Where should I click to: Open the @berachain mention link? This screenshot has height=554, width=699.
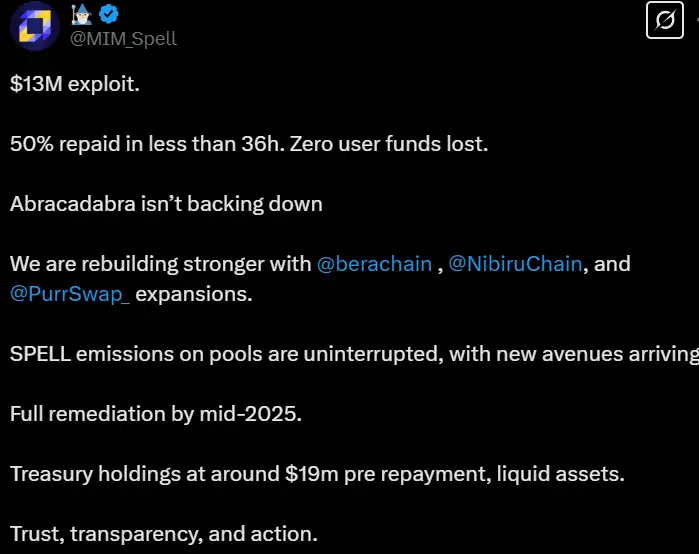point(374,265)
